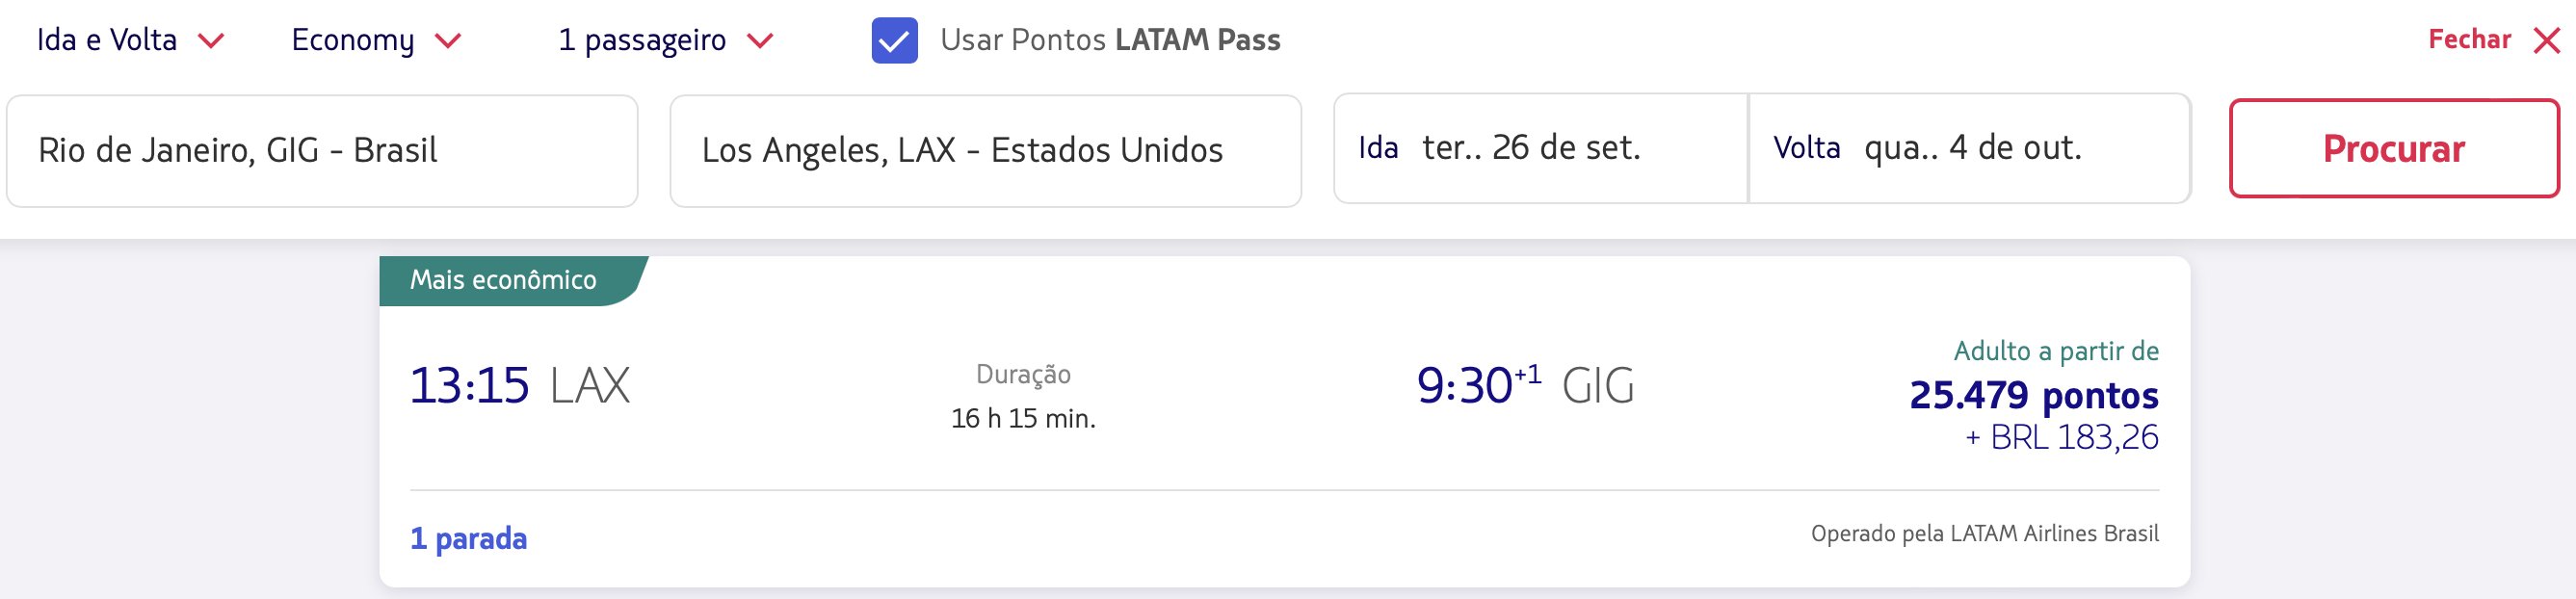The height and width of the screenshot is (599, 2576).
Task: Open the Ida e Volta trip type dropdown
Action: (130, 40)
